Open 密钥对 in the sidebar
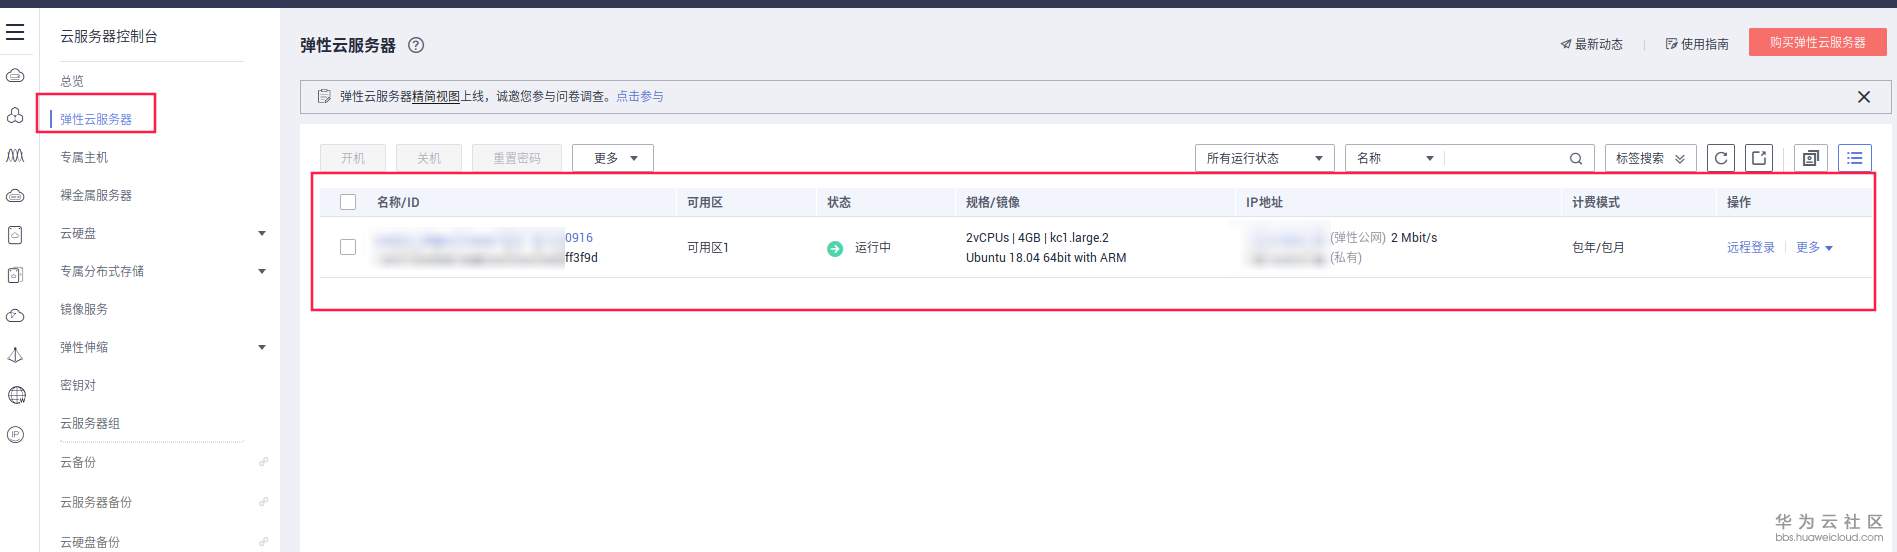1897x552 pixels. 78,385
